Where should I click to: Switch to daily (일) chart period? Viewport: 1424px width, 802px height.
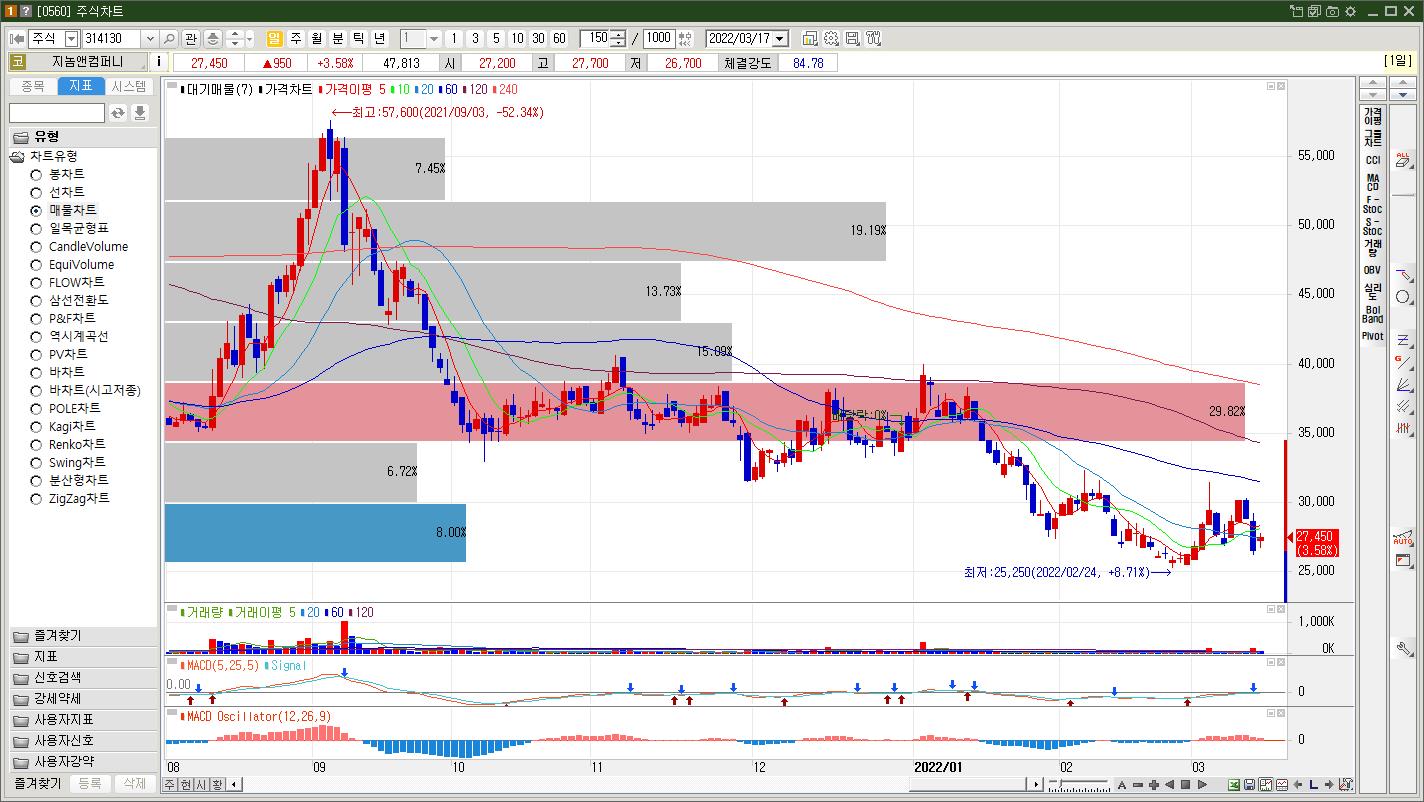point(274,39)
